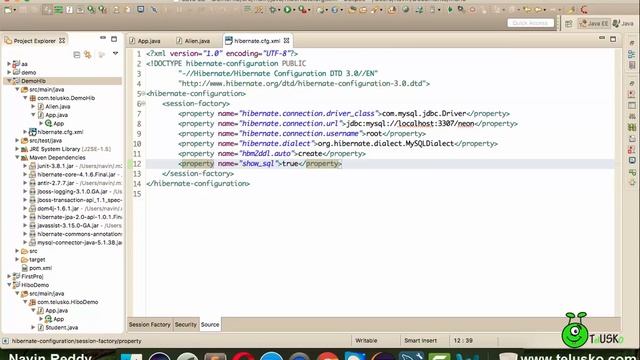Open the Task List icon in right trim
Image resolution: width=640 pixels, height=360 pixels.
coord(631,65)
